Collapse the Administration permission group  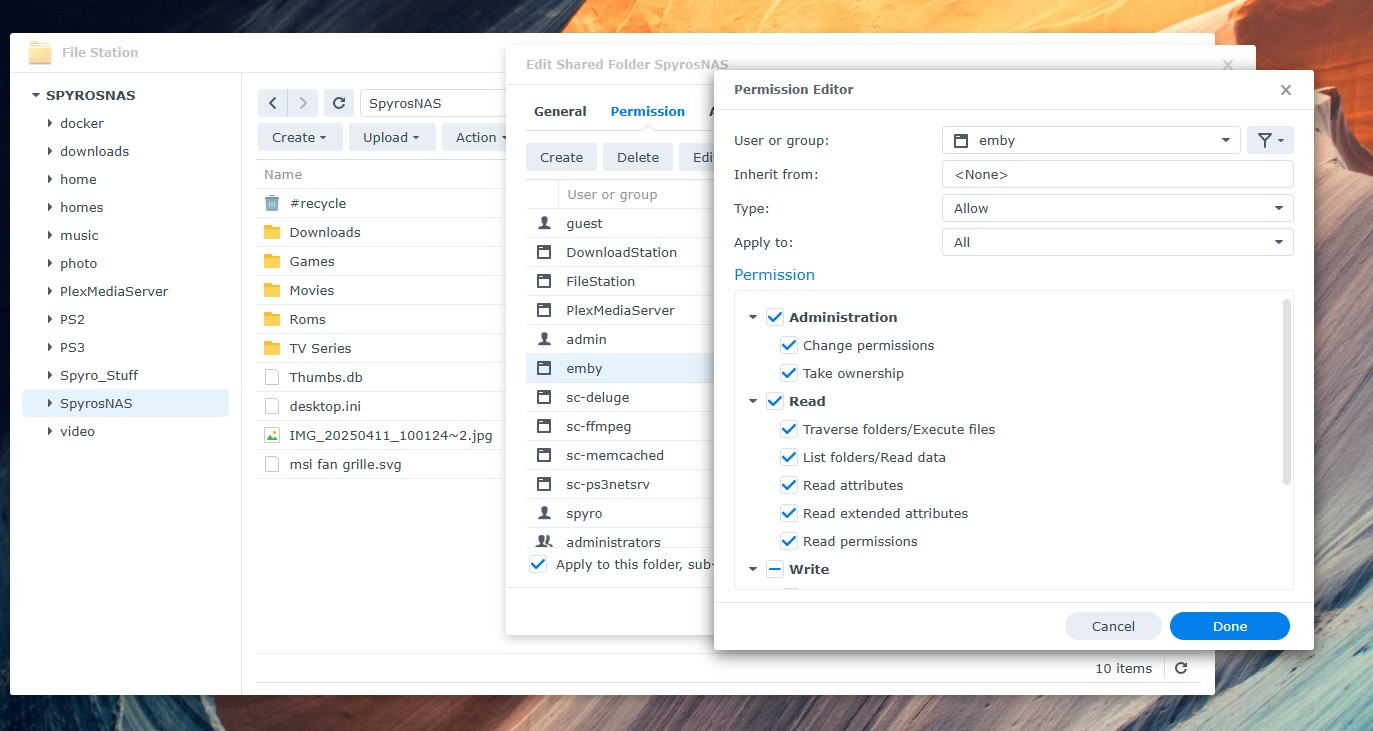(753, 318)
